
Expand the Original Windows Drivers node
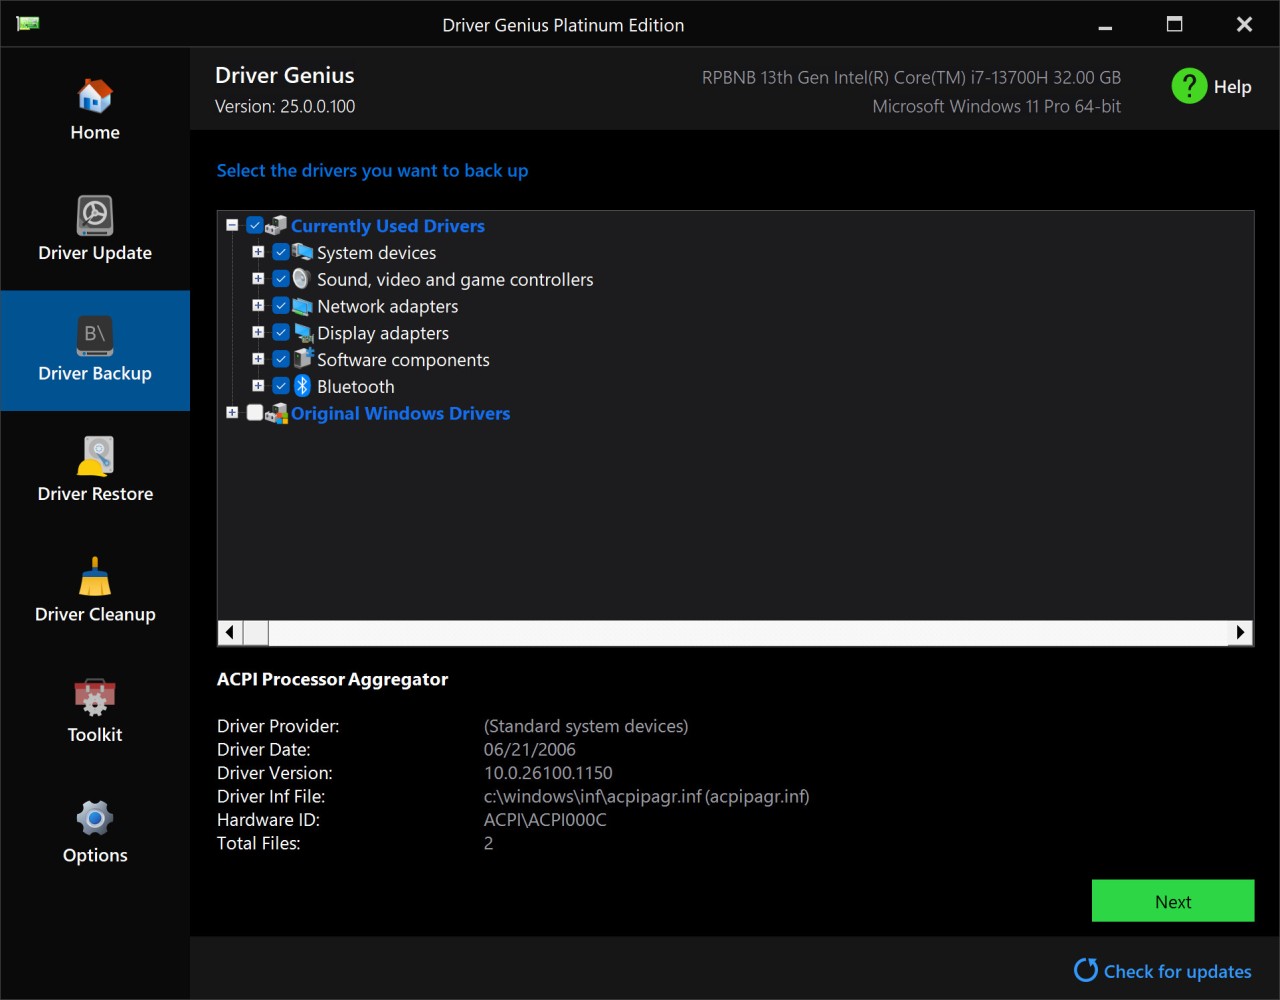coord(232,413)
